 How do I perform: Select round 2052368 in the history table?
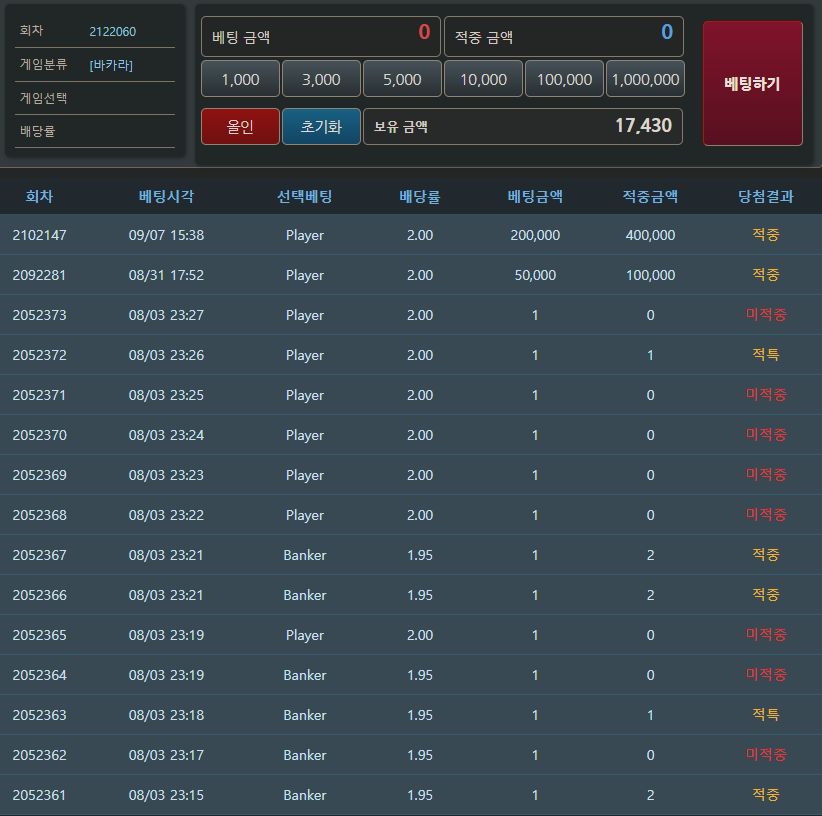39,515
